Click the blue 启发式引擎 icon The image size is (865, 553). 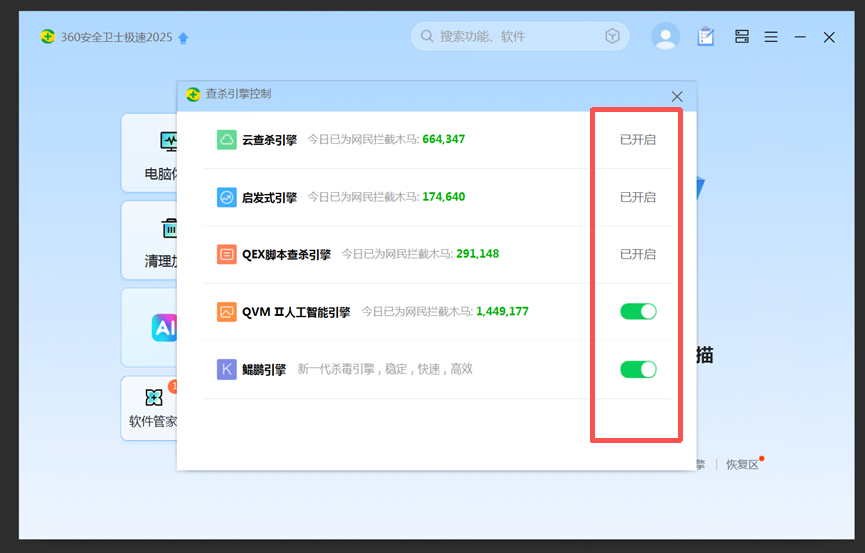coord(227,197)
